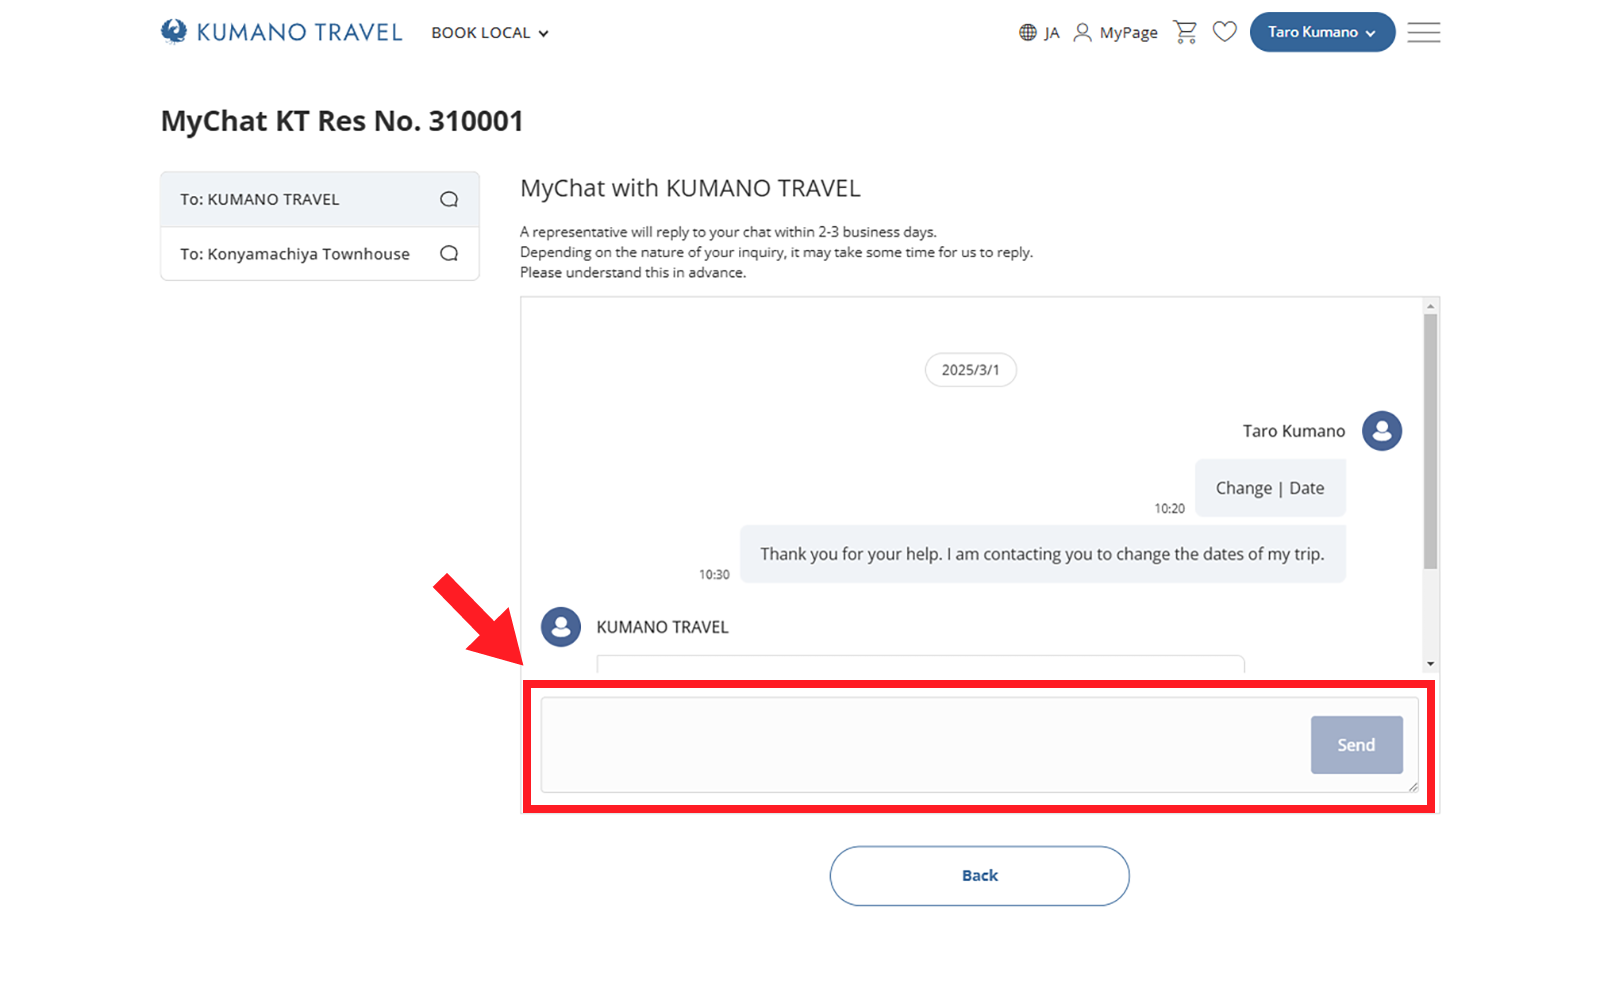Click the KUMANO TRAVEL chat avatar
The width and height of the screenshot is (1600, 1000).
(x=561, y=627)
